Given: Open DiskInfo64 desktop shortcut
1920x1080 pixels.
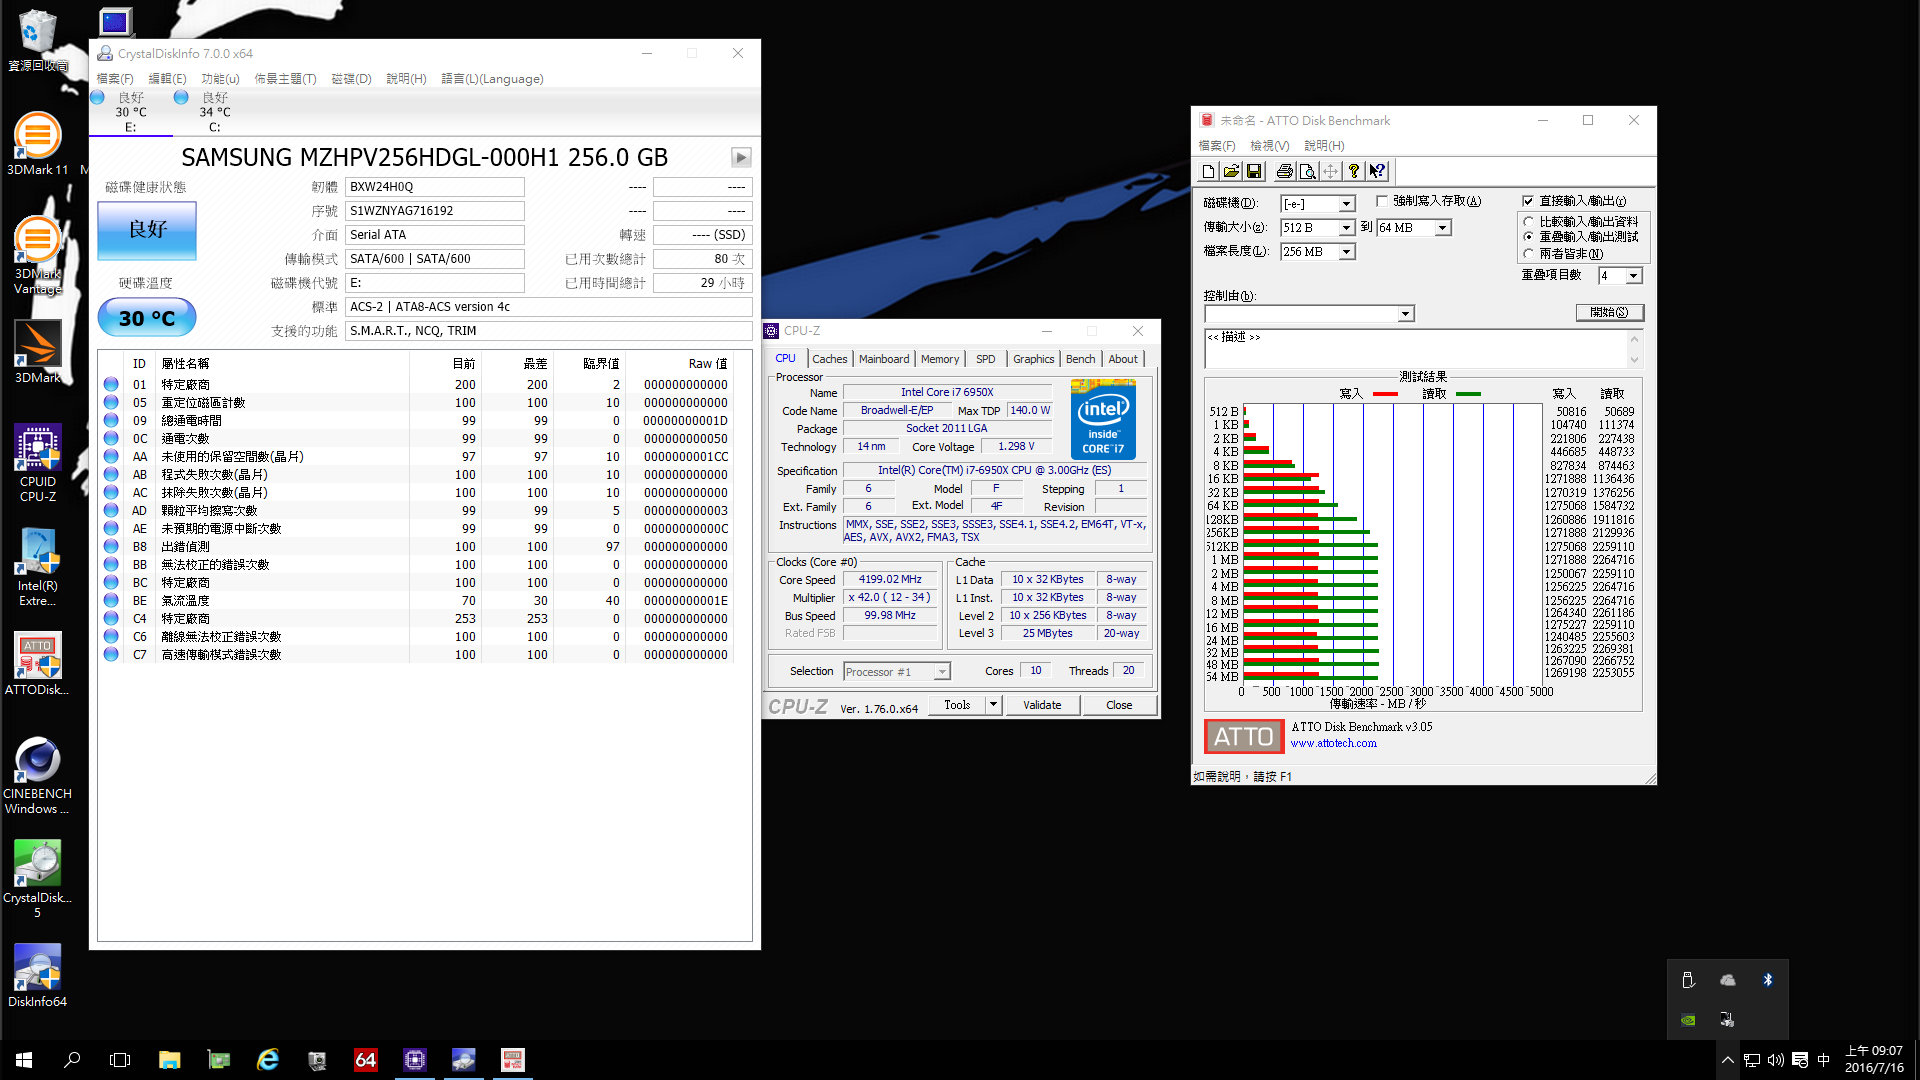Looking at the screenshot, I should point(37,976).
